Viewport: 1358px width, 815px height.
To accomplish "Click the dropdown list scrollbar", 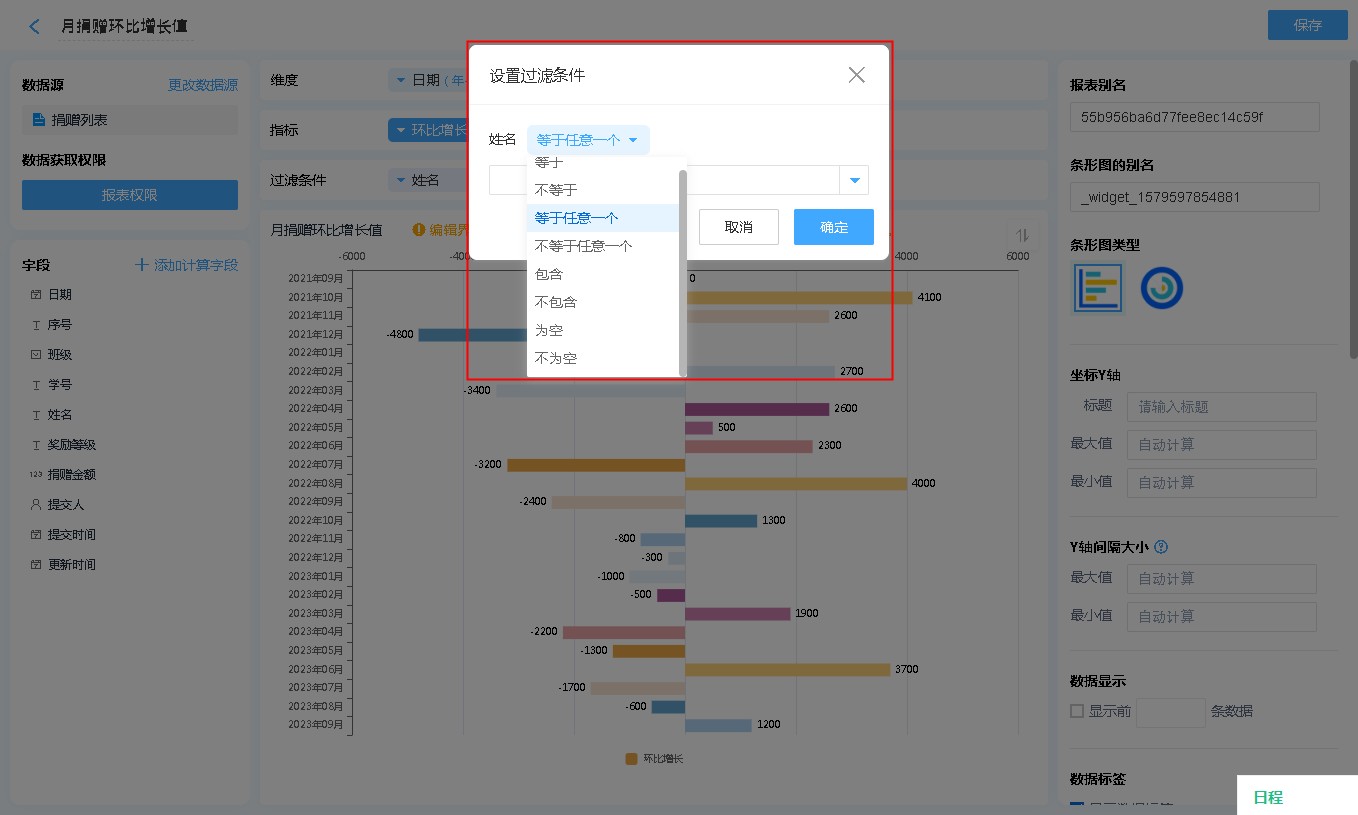I will point(683,270).
